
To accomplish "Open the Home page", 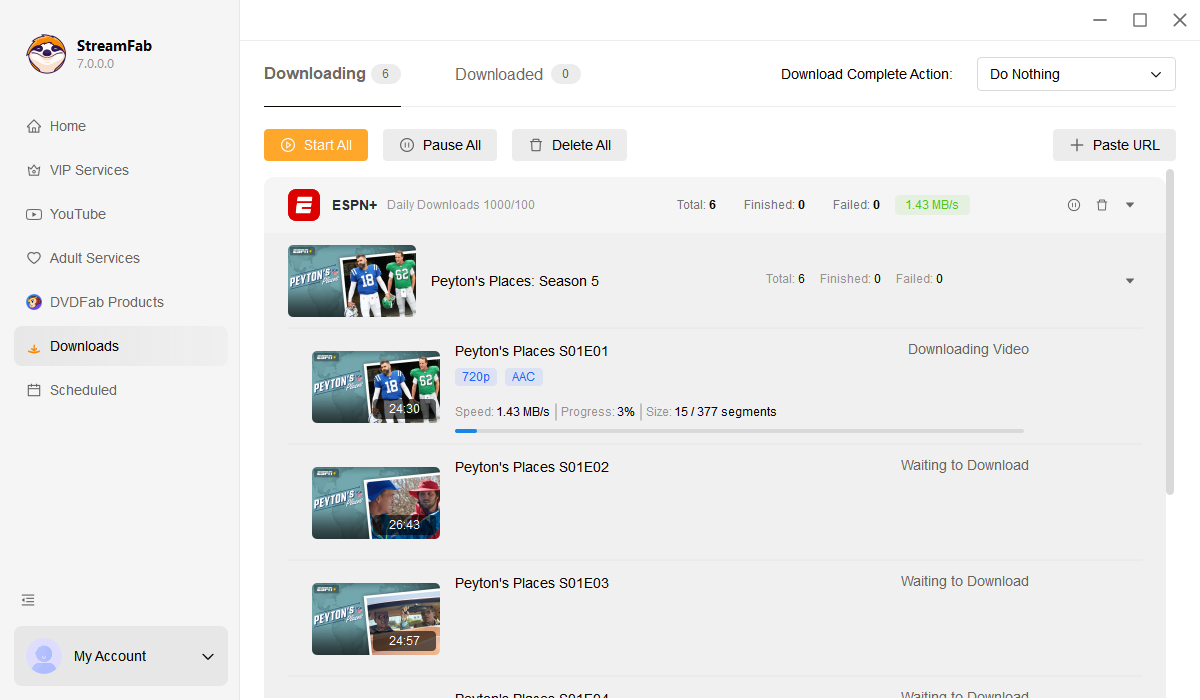I will [x=68, y=126].
